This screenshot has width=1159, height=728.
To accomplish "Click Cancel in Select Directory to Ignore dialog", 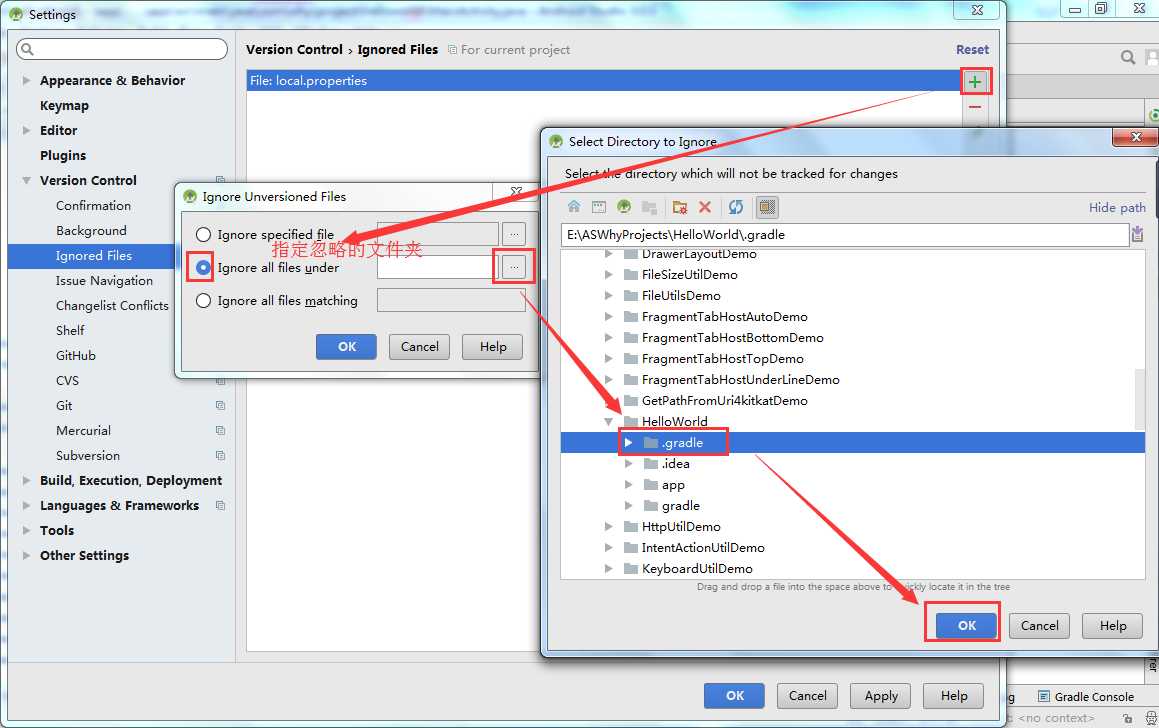I will (x=1039, y=625).
